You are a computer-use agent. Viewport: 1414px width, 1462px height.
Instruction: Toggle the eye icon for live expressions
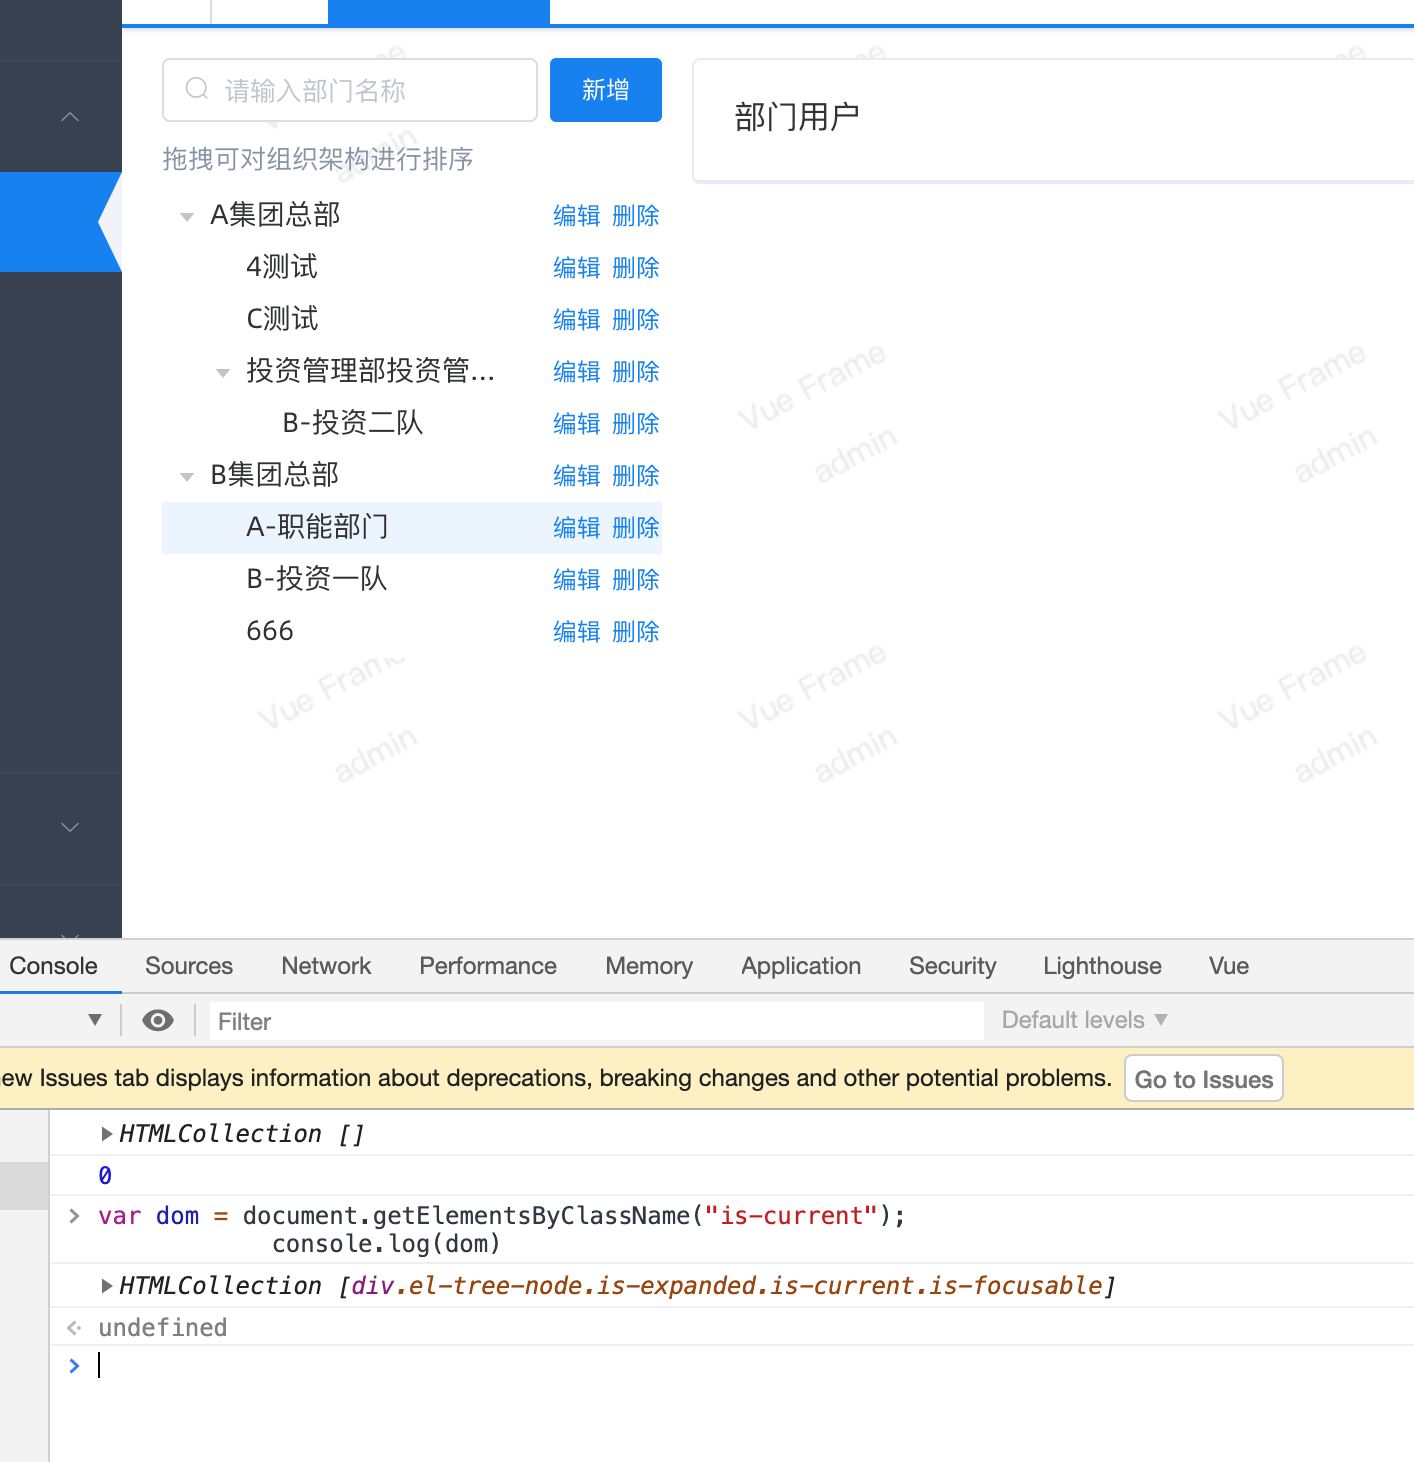158,1020
